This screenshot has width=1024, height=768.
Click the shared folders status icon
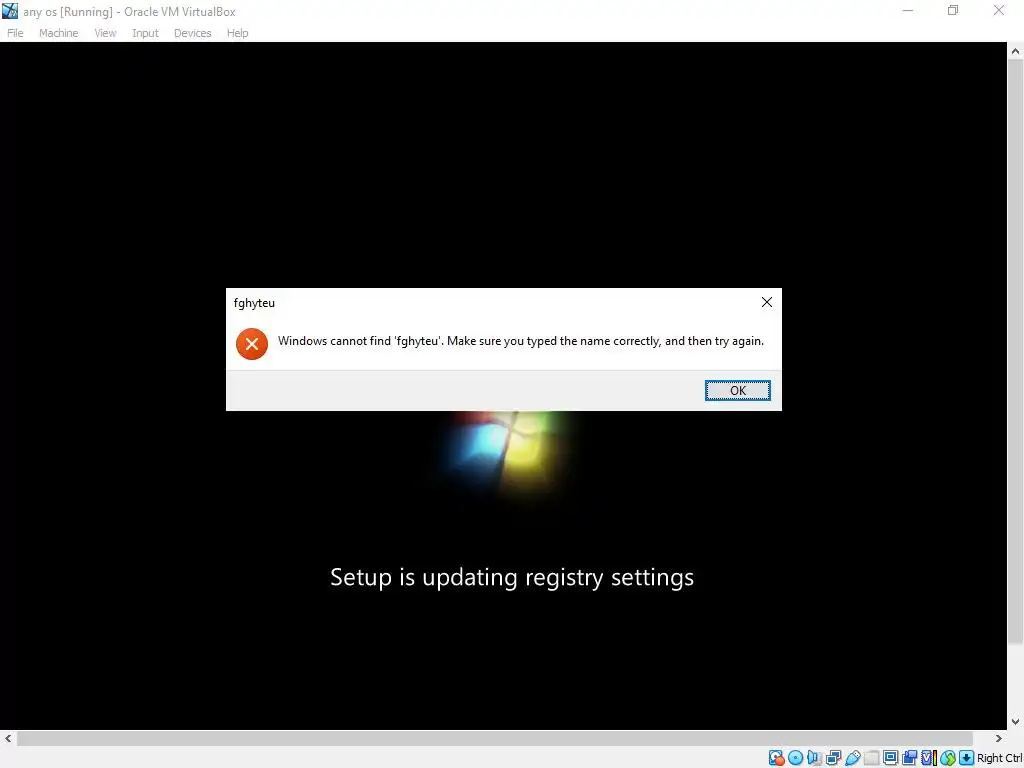871,758
